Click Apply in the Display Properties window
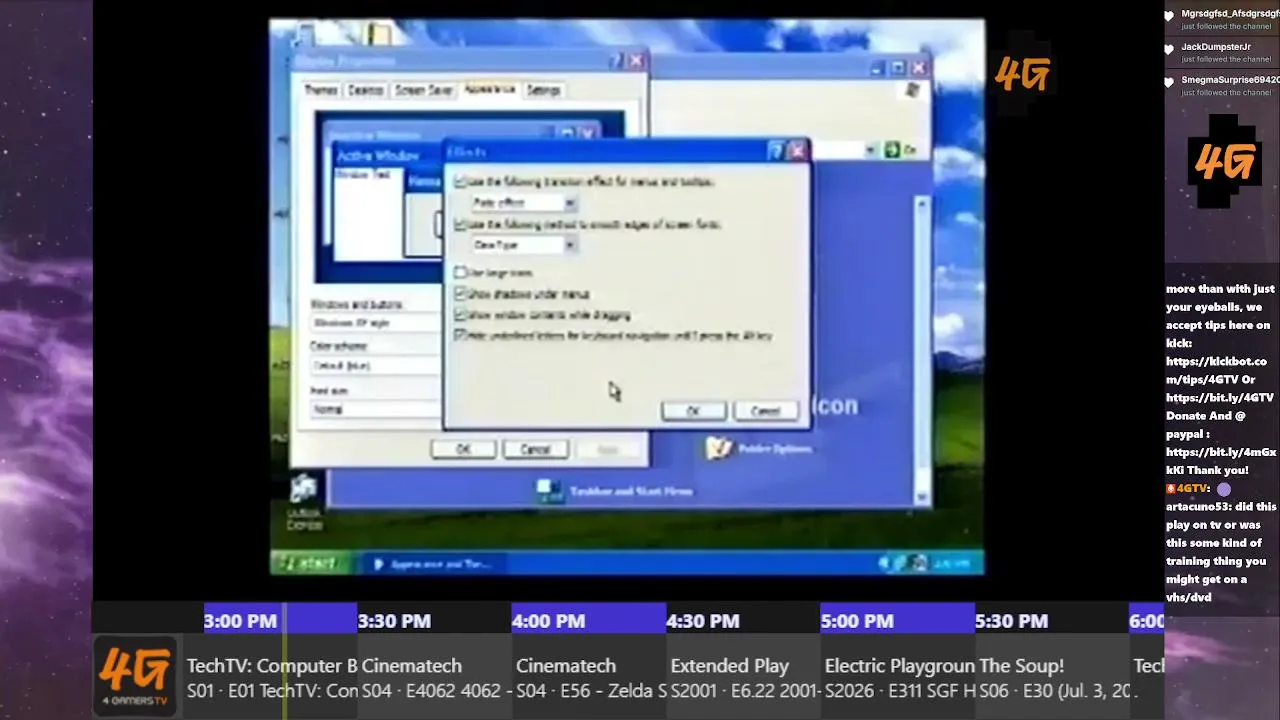The width and height of the screenshot is (1280, 720). click(607, 449)
